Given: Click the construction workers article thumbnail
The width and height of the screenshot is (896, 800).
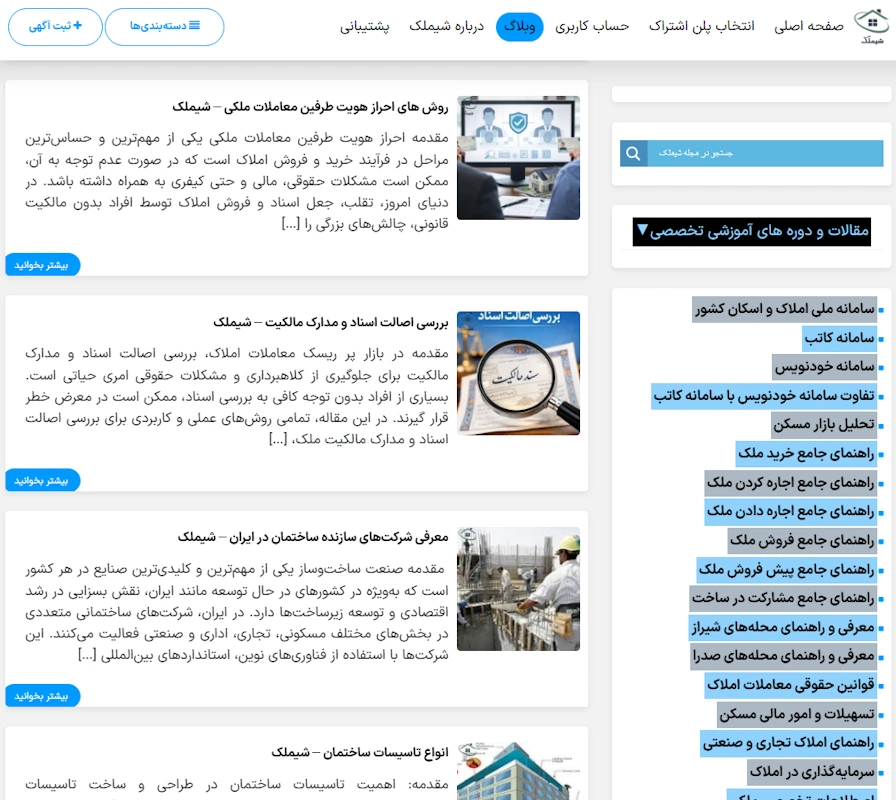Looking at the screenshot, I should point(518,588).
